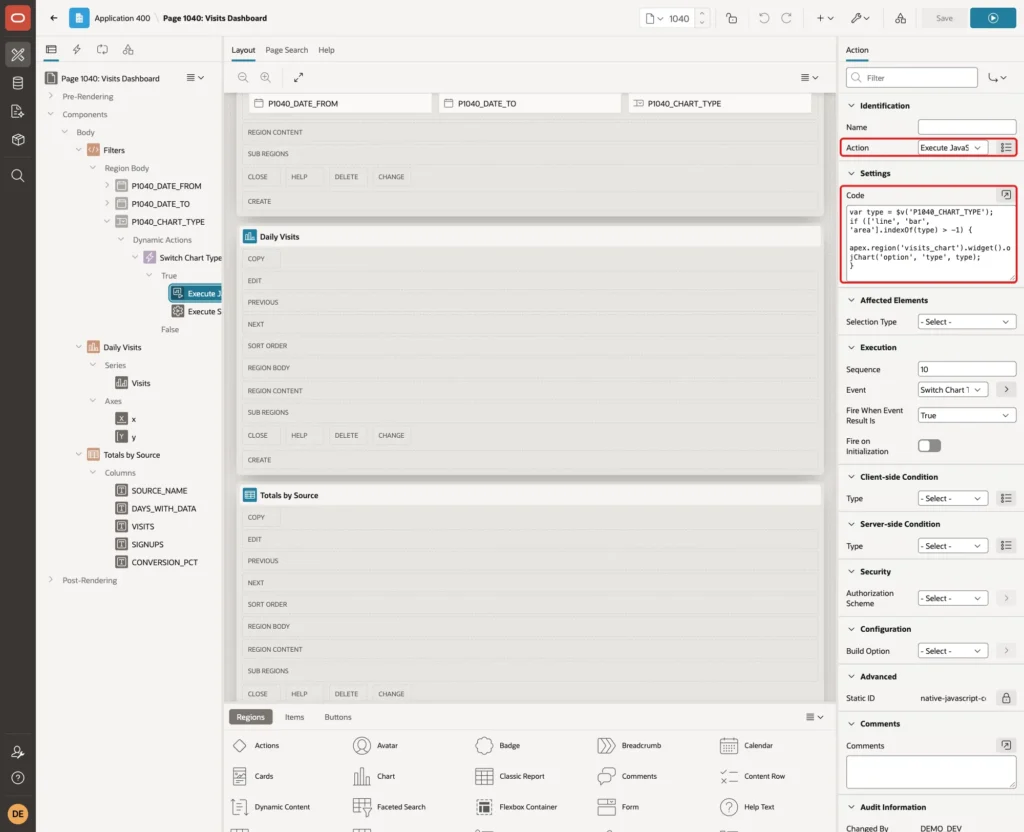This screenshot has height=832, width=1024.
Task: Open the layout menu hamburger dropdown
Action: 809,77
